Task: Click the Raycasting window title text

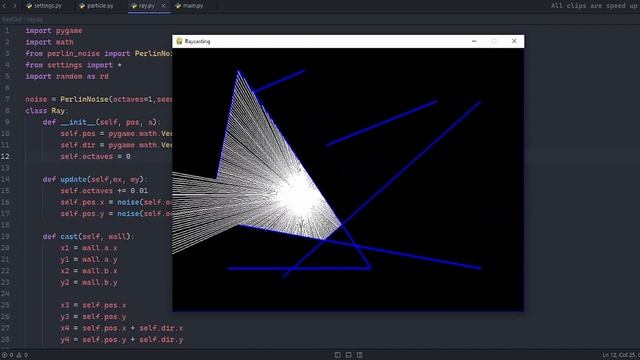Action: tap(197, 41)
